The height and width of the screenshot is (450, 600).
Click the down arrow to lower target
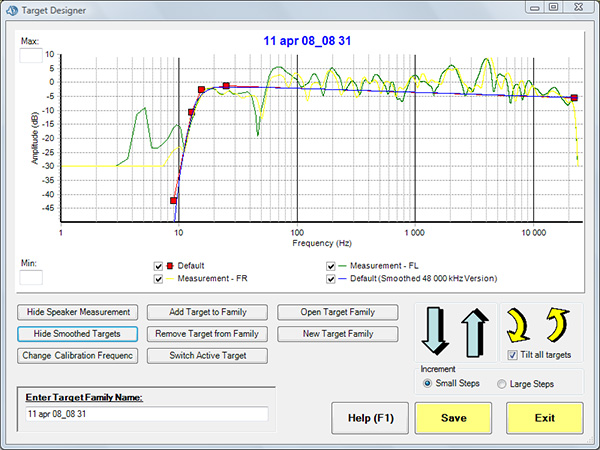[435, 330]
